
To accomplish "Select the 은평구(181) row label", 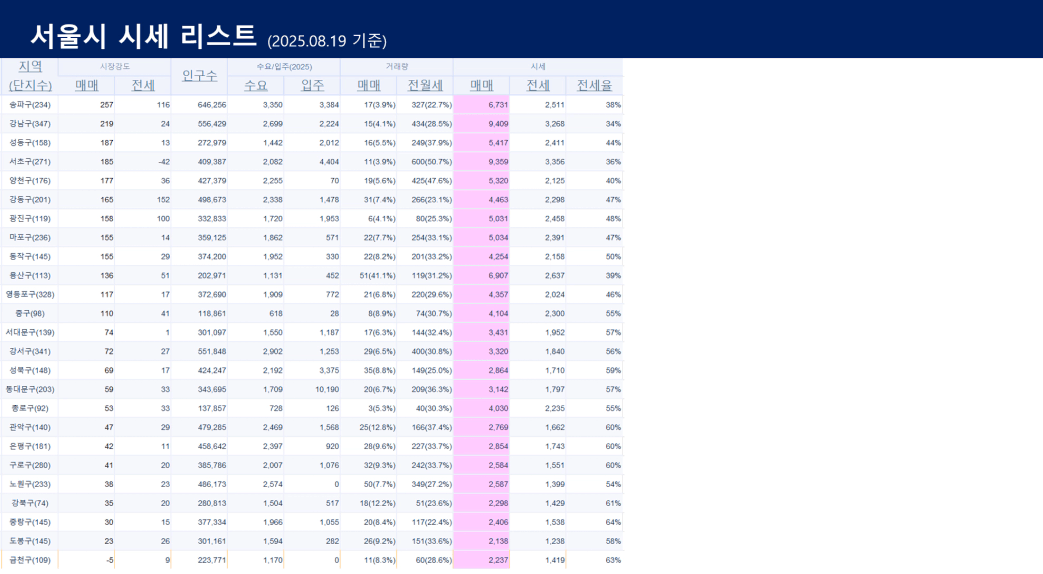I will (29, 446).
